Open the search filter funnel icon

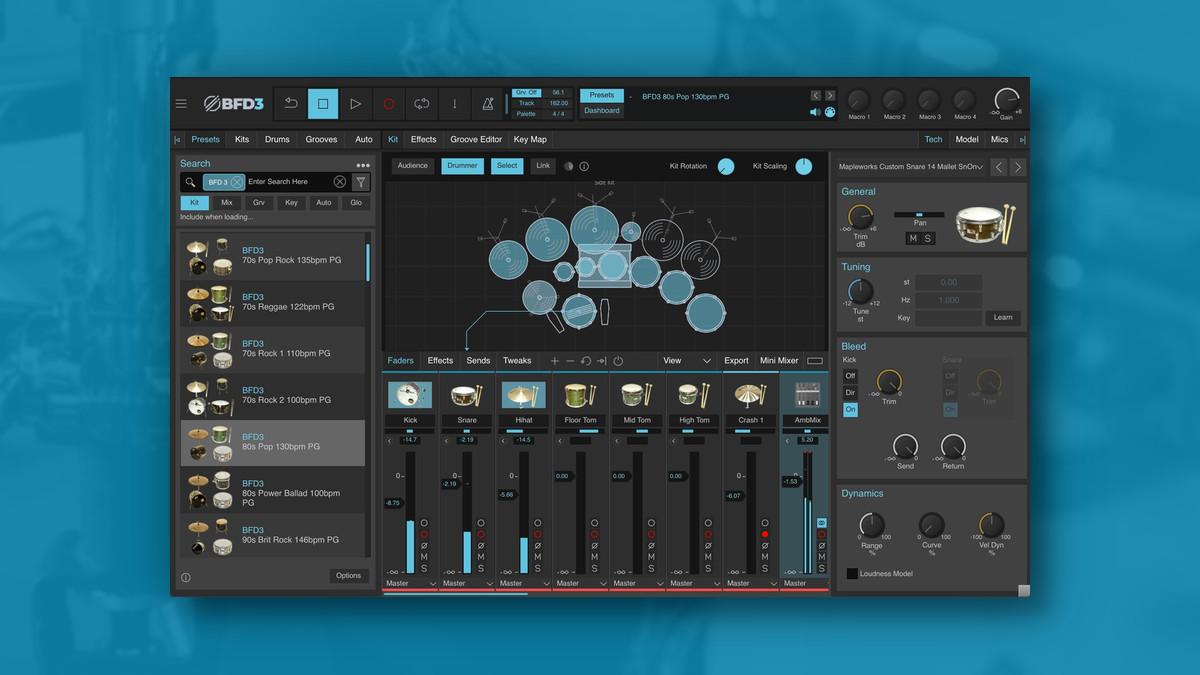tap(361, 182)
